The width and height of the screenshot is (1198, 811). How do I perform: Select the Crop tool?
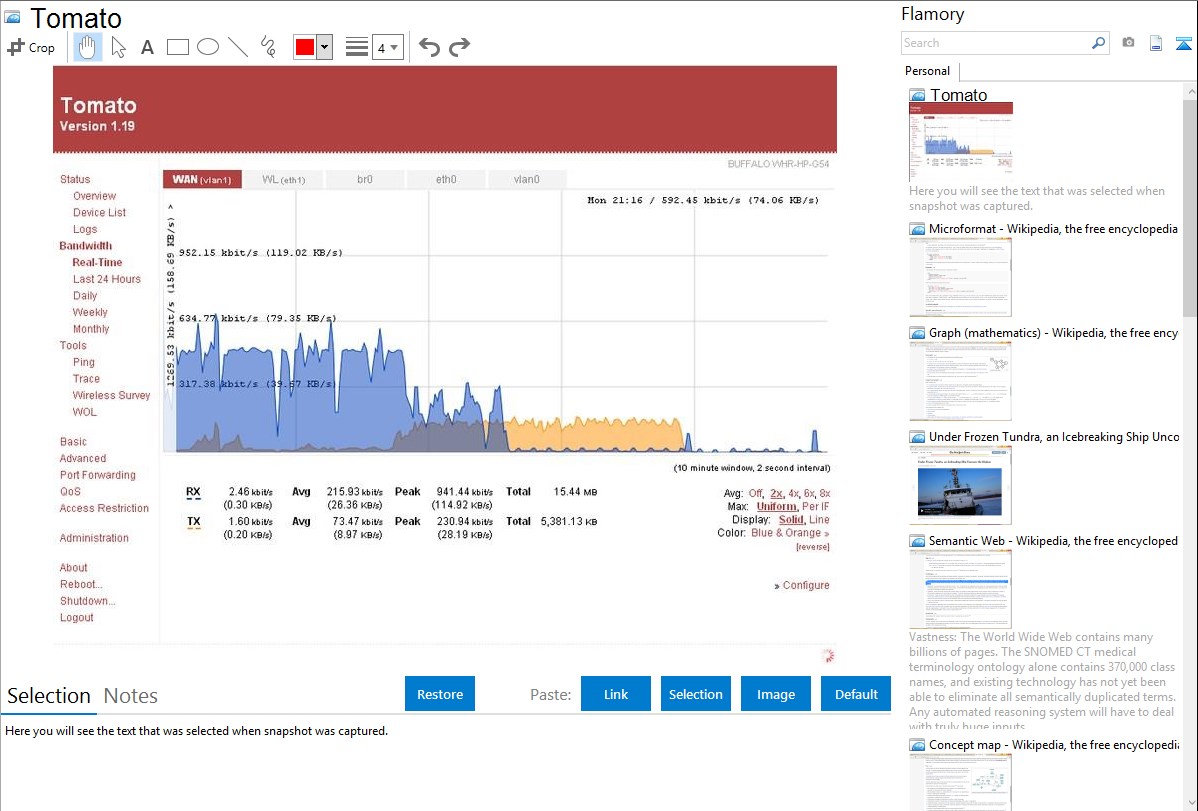click(x=31, y=47)
